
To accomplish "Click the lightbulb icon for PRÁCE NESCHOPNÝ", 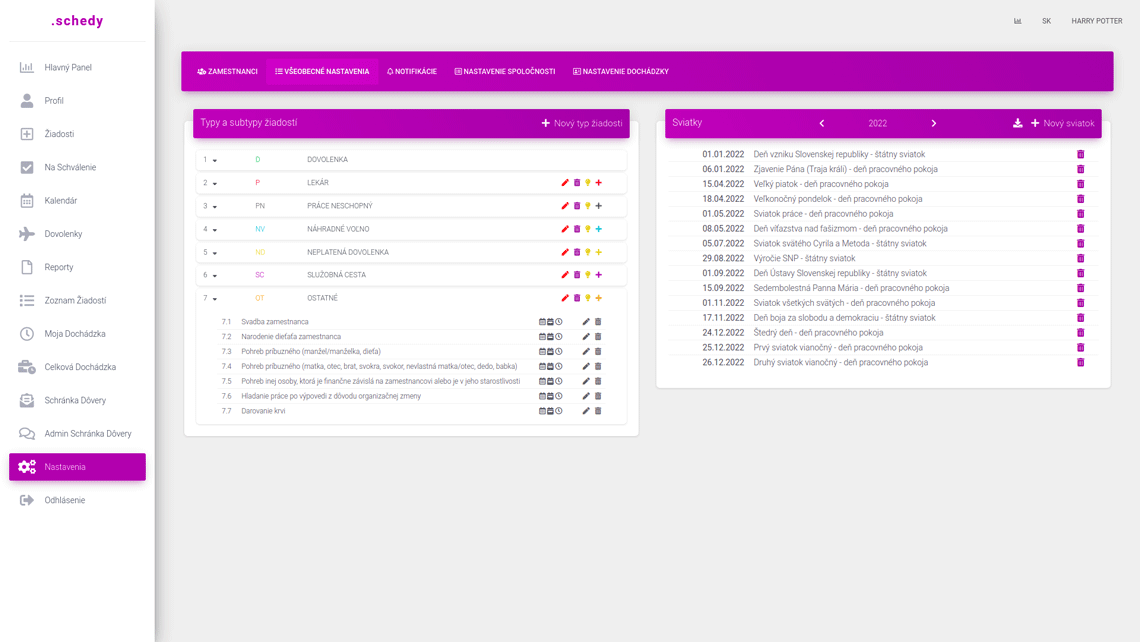I will coord(589,205).
